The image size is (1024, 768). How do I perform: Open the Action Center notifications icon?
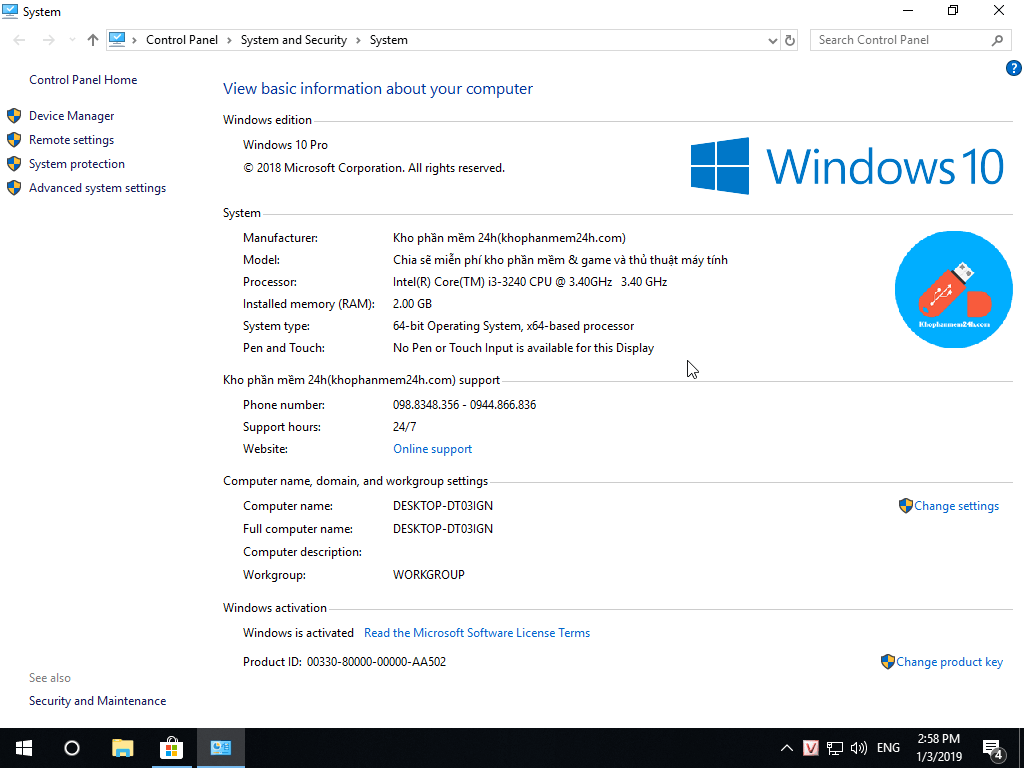(x=993, y=748)
